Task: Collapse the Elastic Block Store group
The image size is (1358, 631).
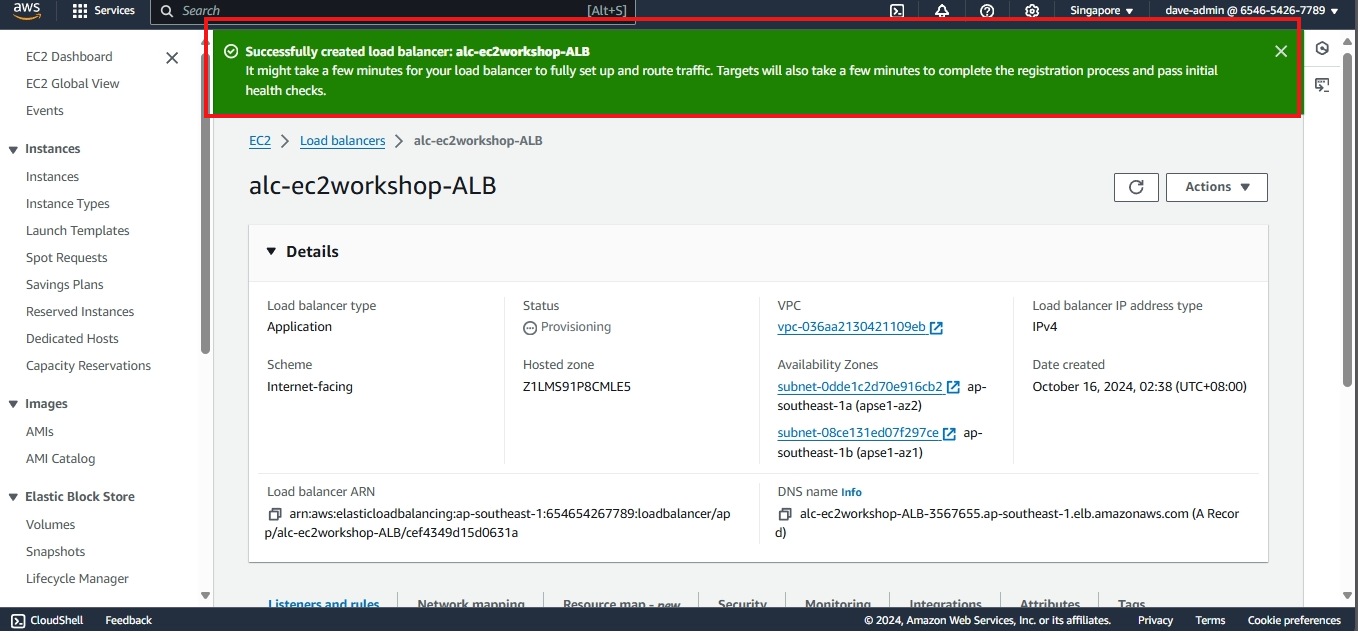Action: click(13, 497)
